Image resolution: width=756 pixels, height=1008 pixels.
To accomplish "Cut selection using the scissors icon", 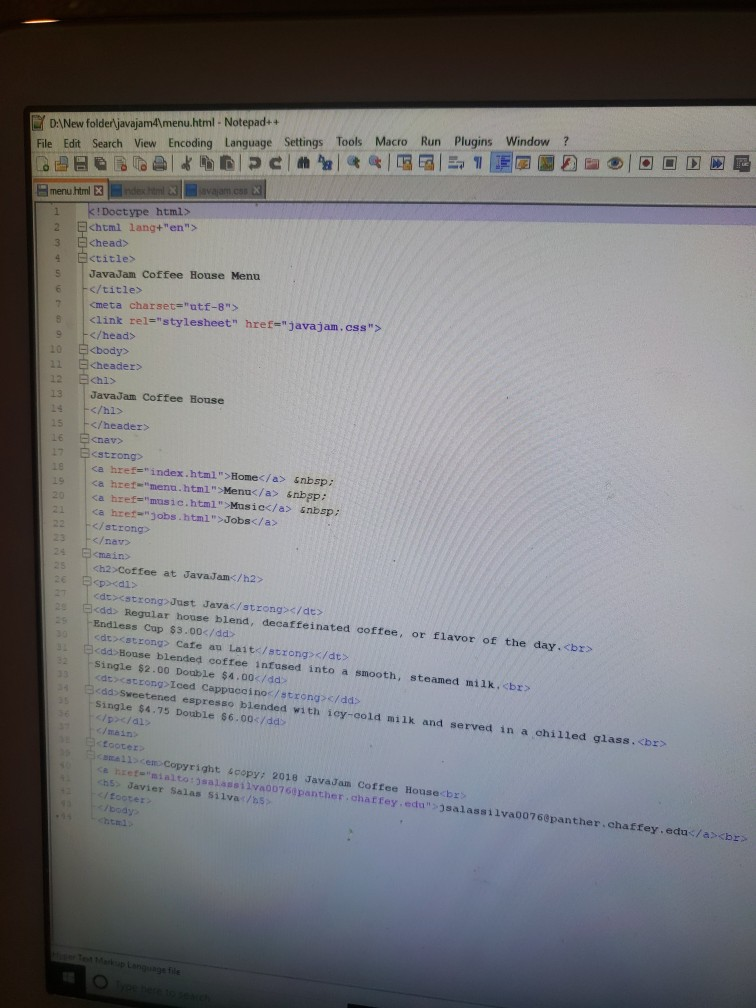I will 186,163.
